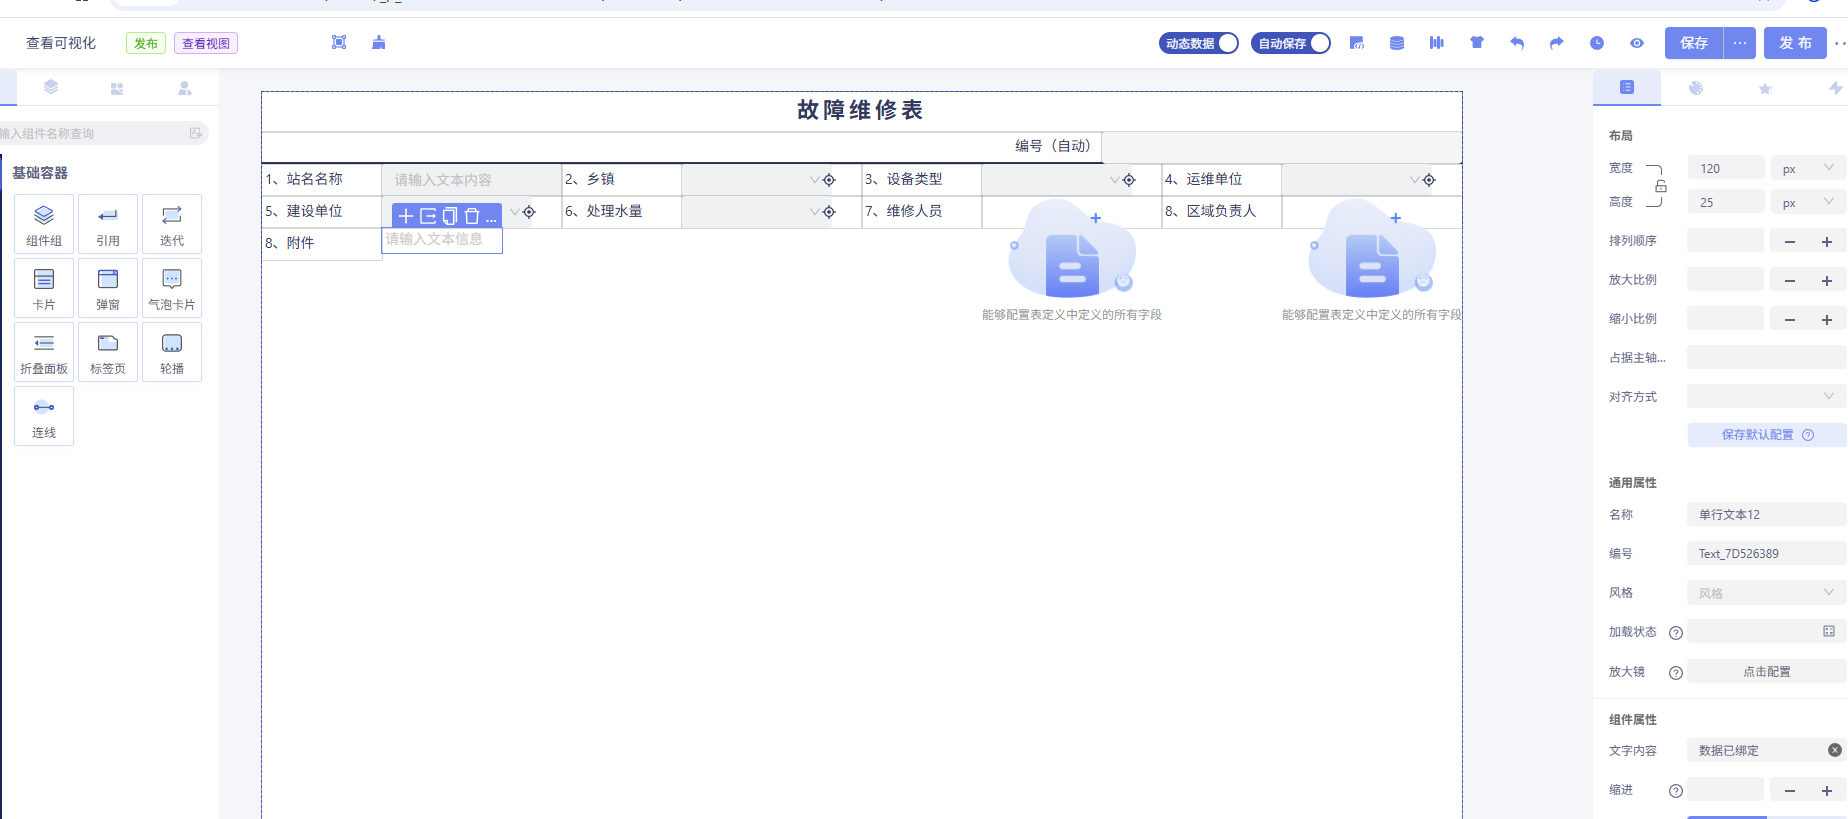
Task: Toggle the 自动保存 switch
Action: [x=1291, y=43]
